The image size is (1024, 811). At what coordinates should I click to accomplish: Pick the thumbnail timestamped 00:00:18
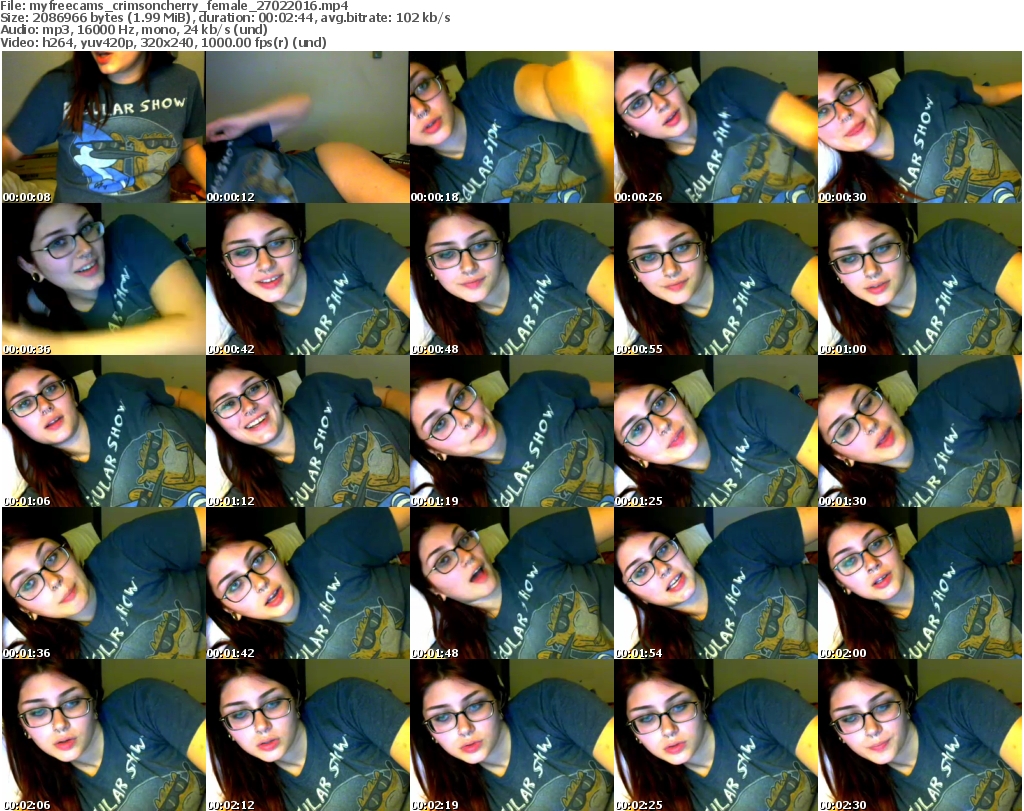point(511,127)
